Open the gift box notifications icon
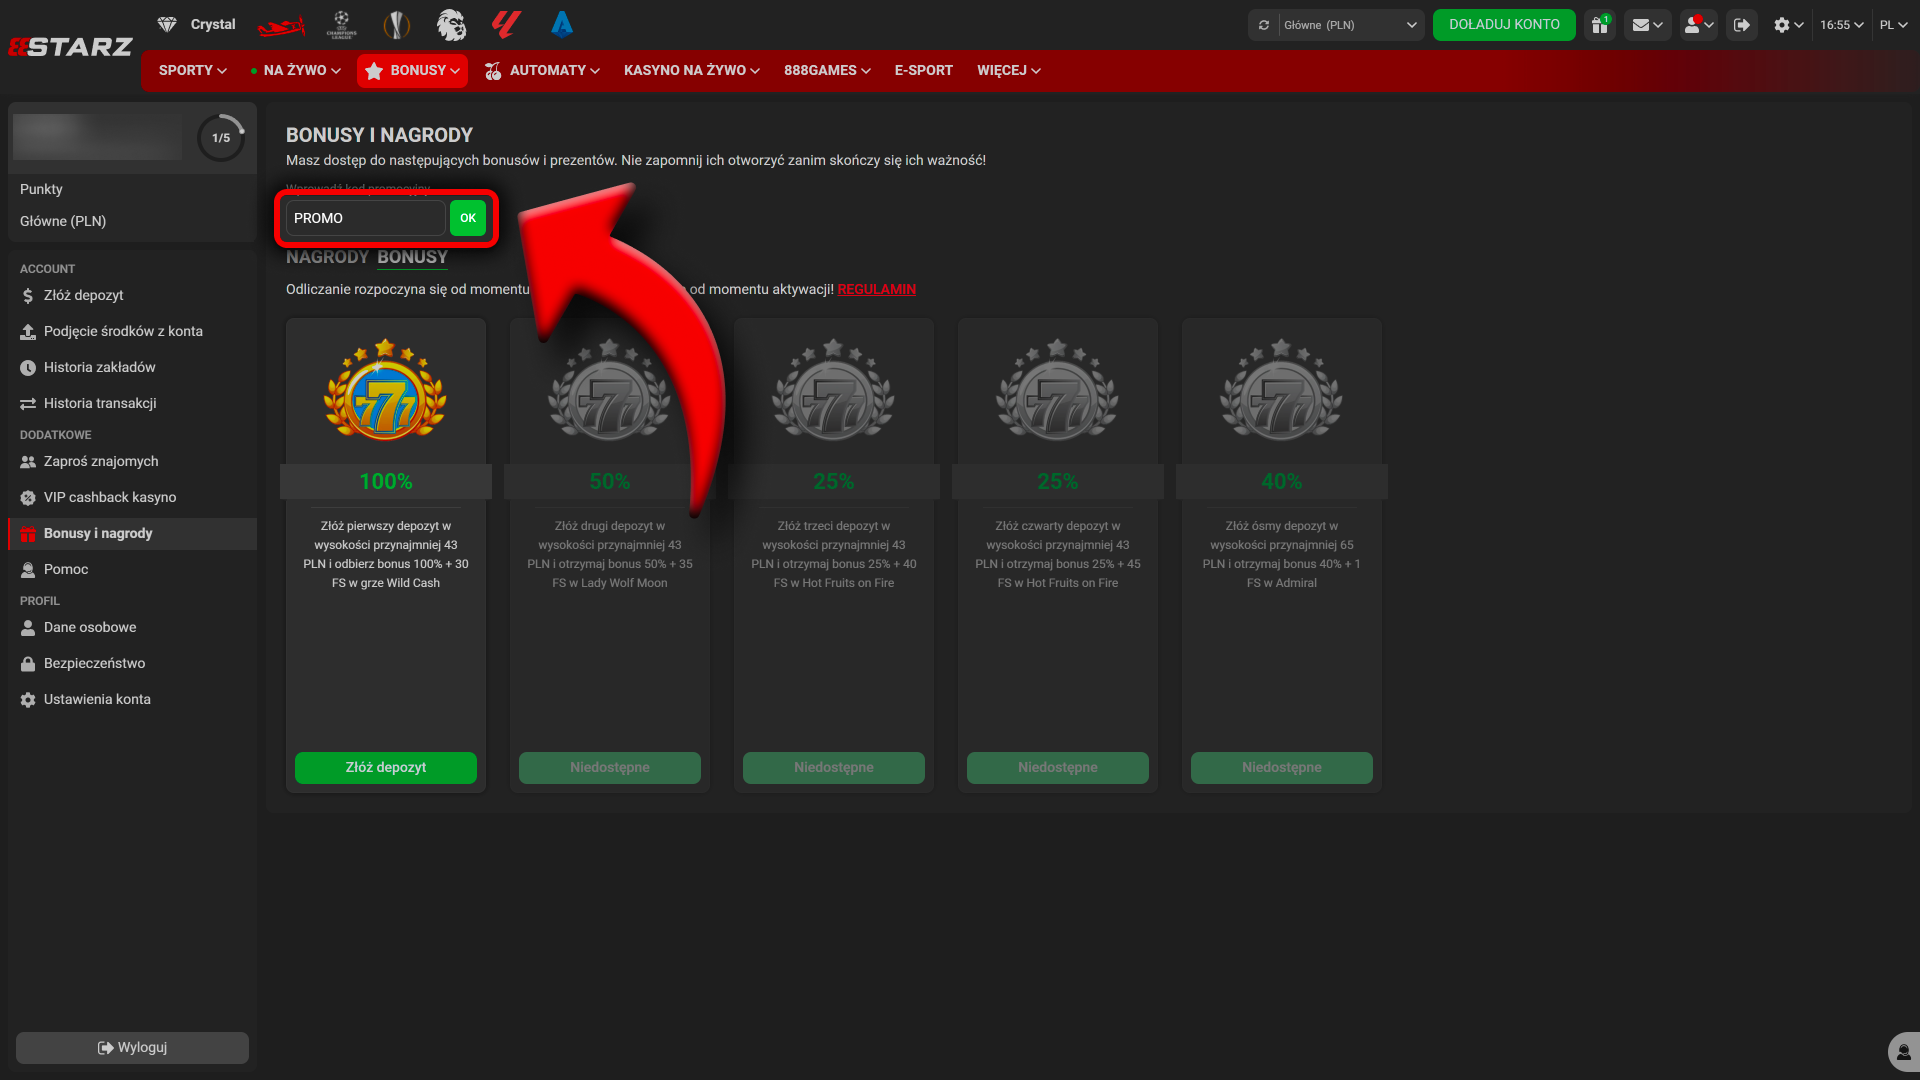 click(1600, 25)
